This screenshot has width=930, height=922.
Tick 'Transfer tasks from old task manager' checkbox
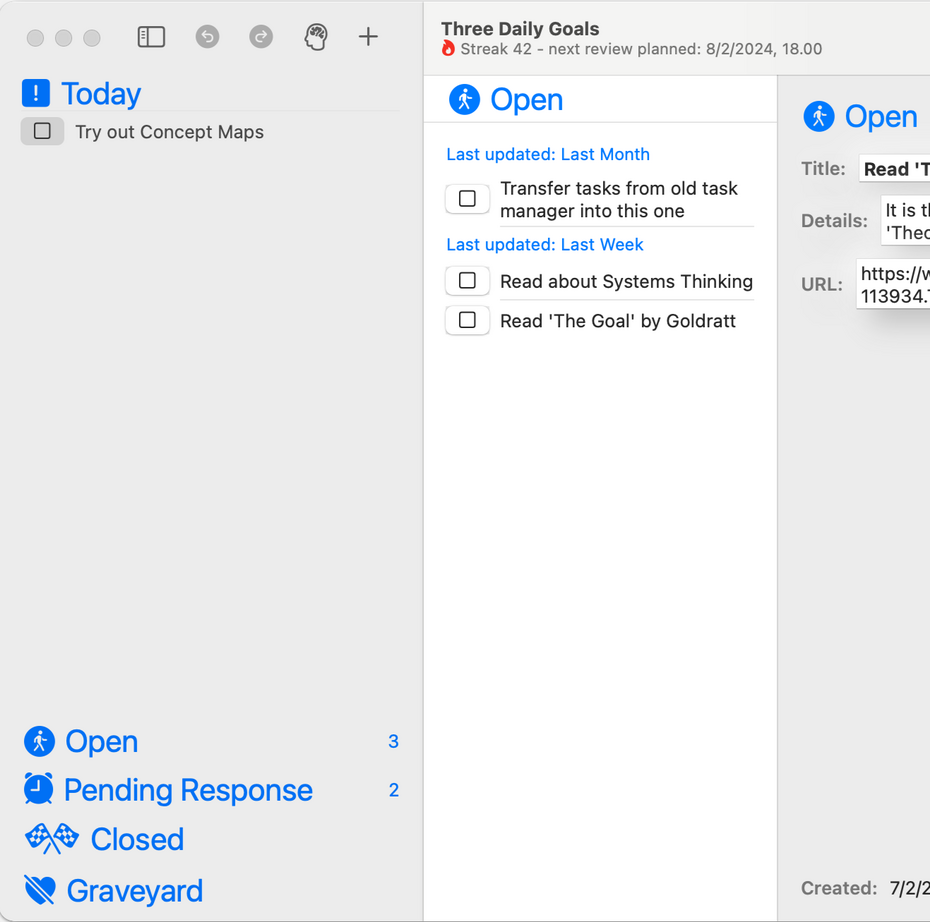(x=467, y=199)
